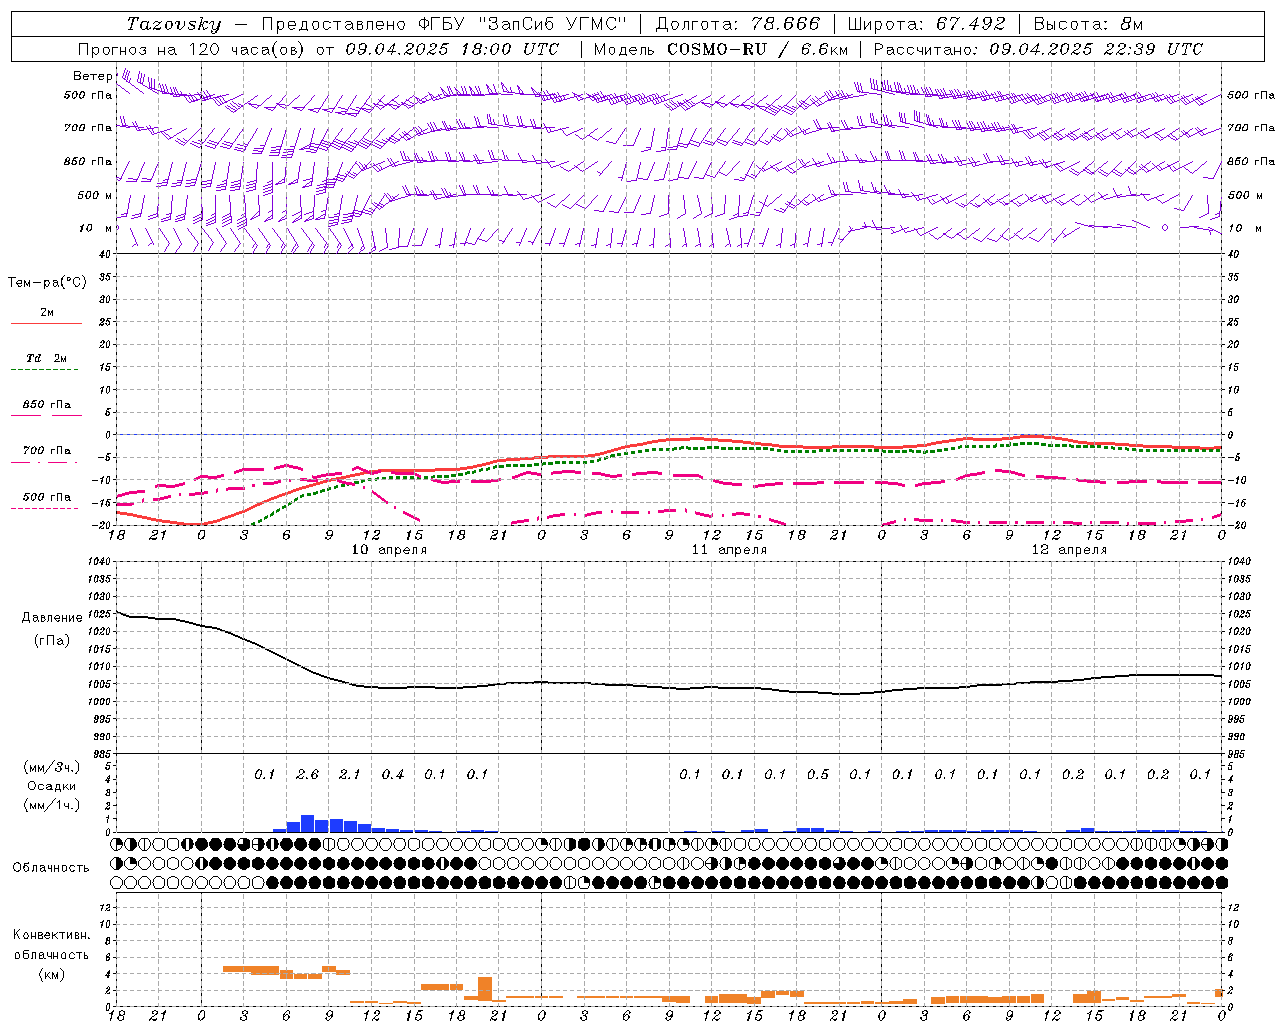Screen dimensions: 1280x1024
Task: Click the '12 апреля' date label
Action: tap(1069, 550)
